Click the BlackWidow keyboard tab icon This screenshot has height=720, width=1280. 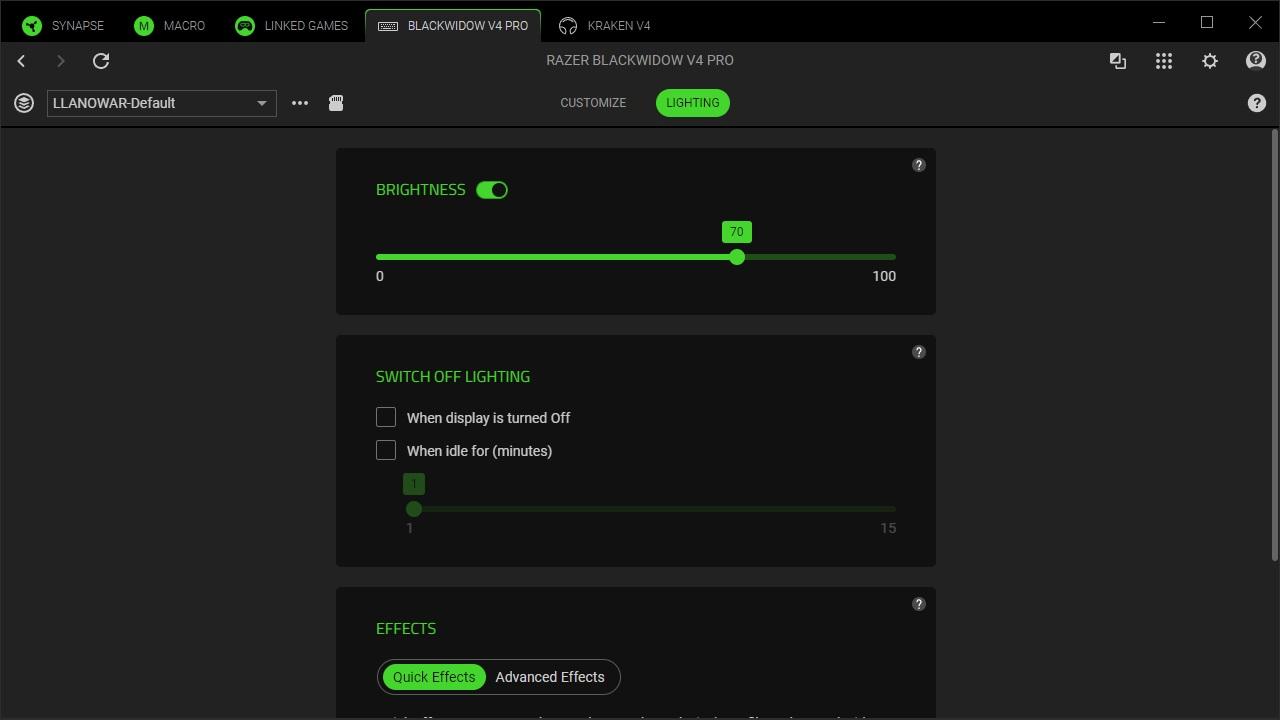tap(388, 26)
